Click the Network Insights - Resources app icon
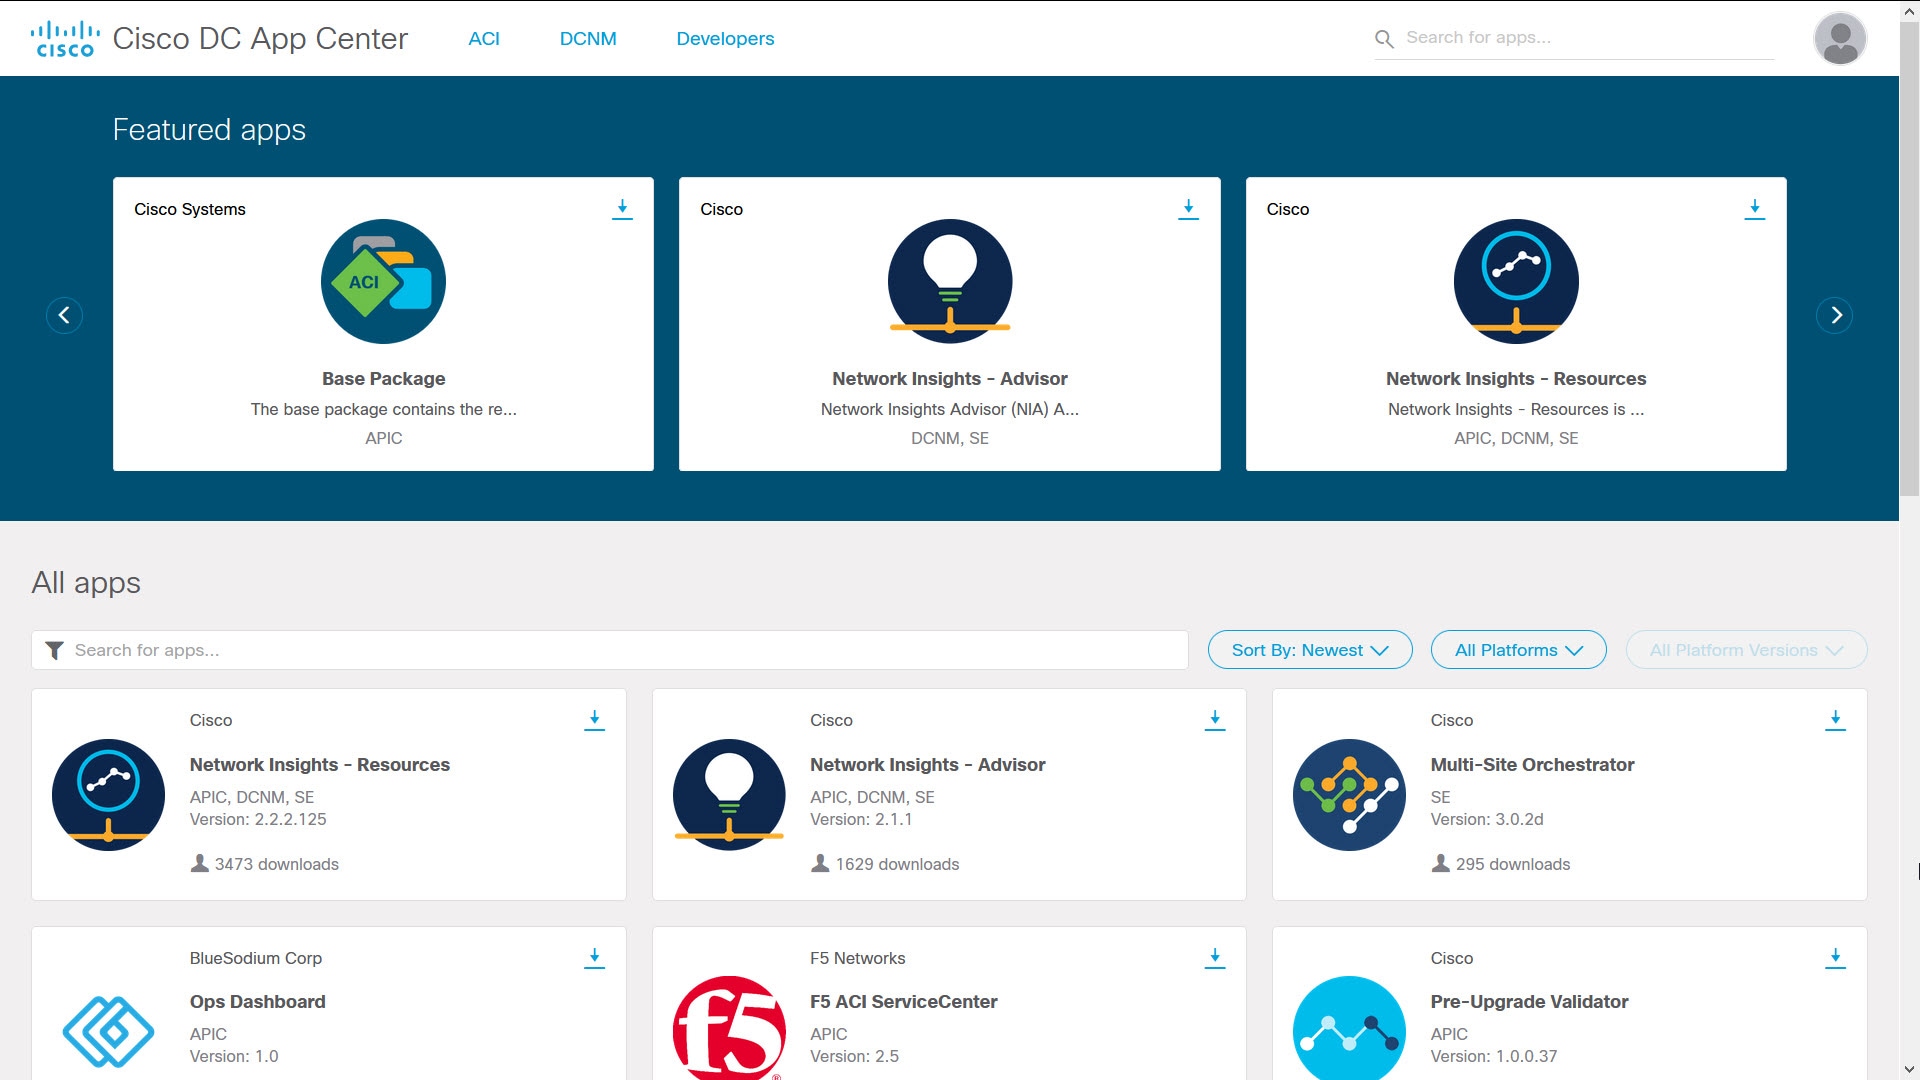This screenshot has height=1080, width=1920. pyautogui.click(x=107, y=794)
